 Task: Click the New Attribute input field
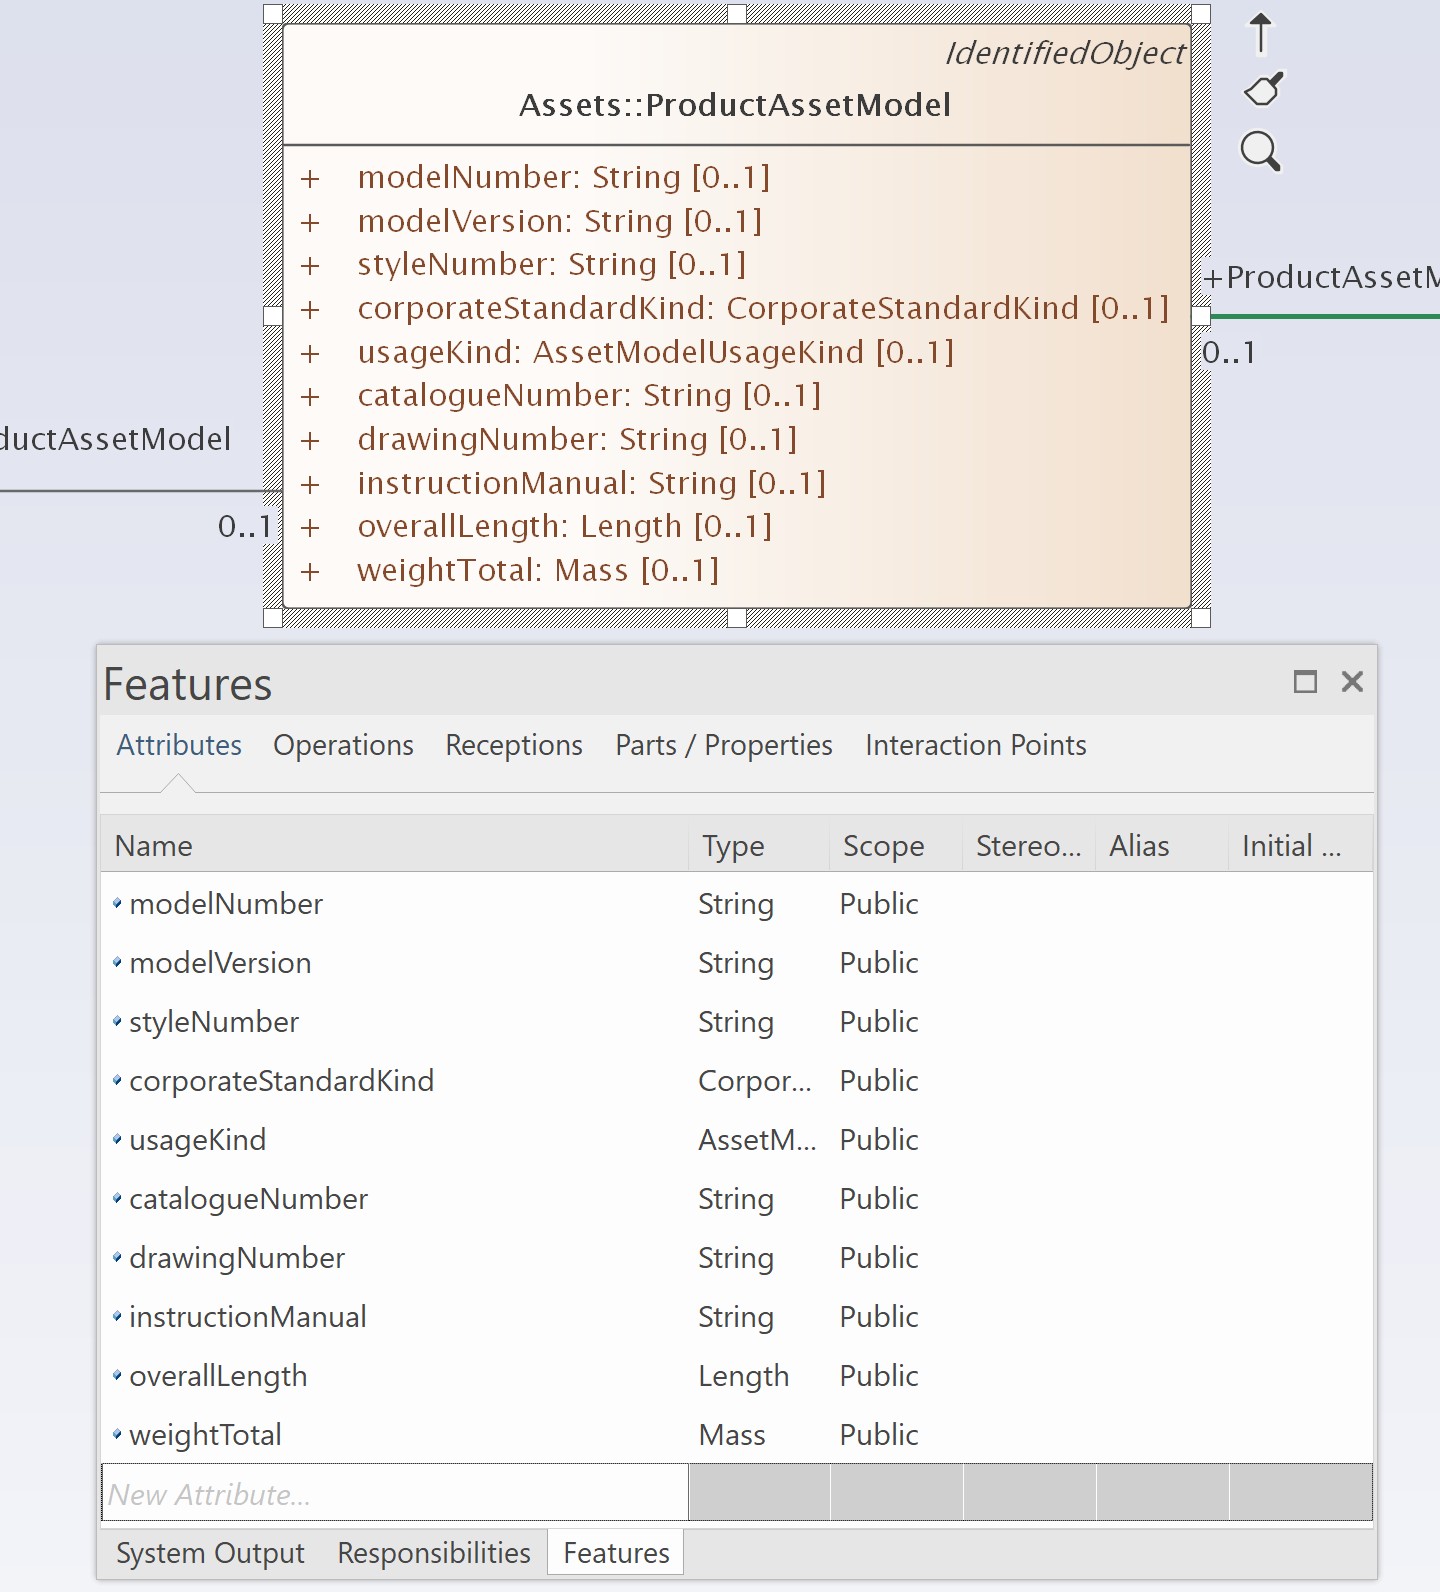[395, 1493]
